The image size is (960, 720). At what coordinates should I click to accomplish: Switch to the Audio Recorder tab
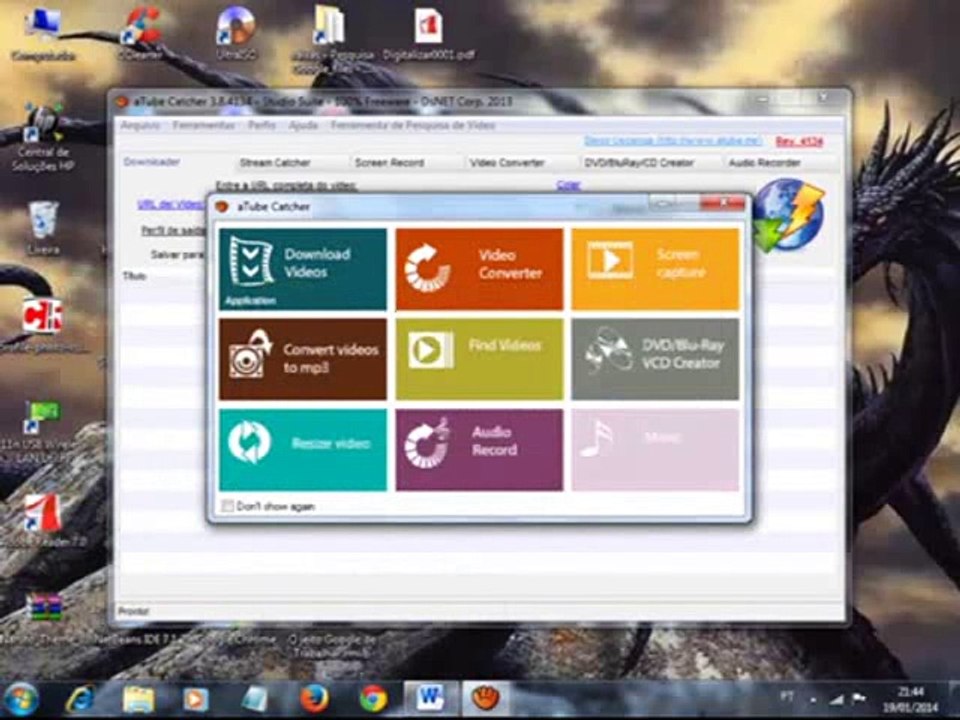(x=765, y=163)
